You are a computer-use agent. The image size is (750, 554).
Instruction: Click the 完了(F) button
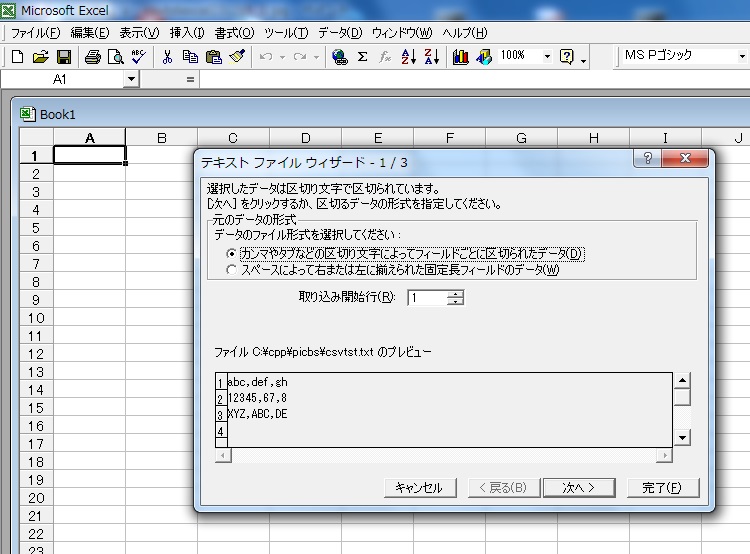(662, 488)
